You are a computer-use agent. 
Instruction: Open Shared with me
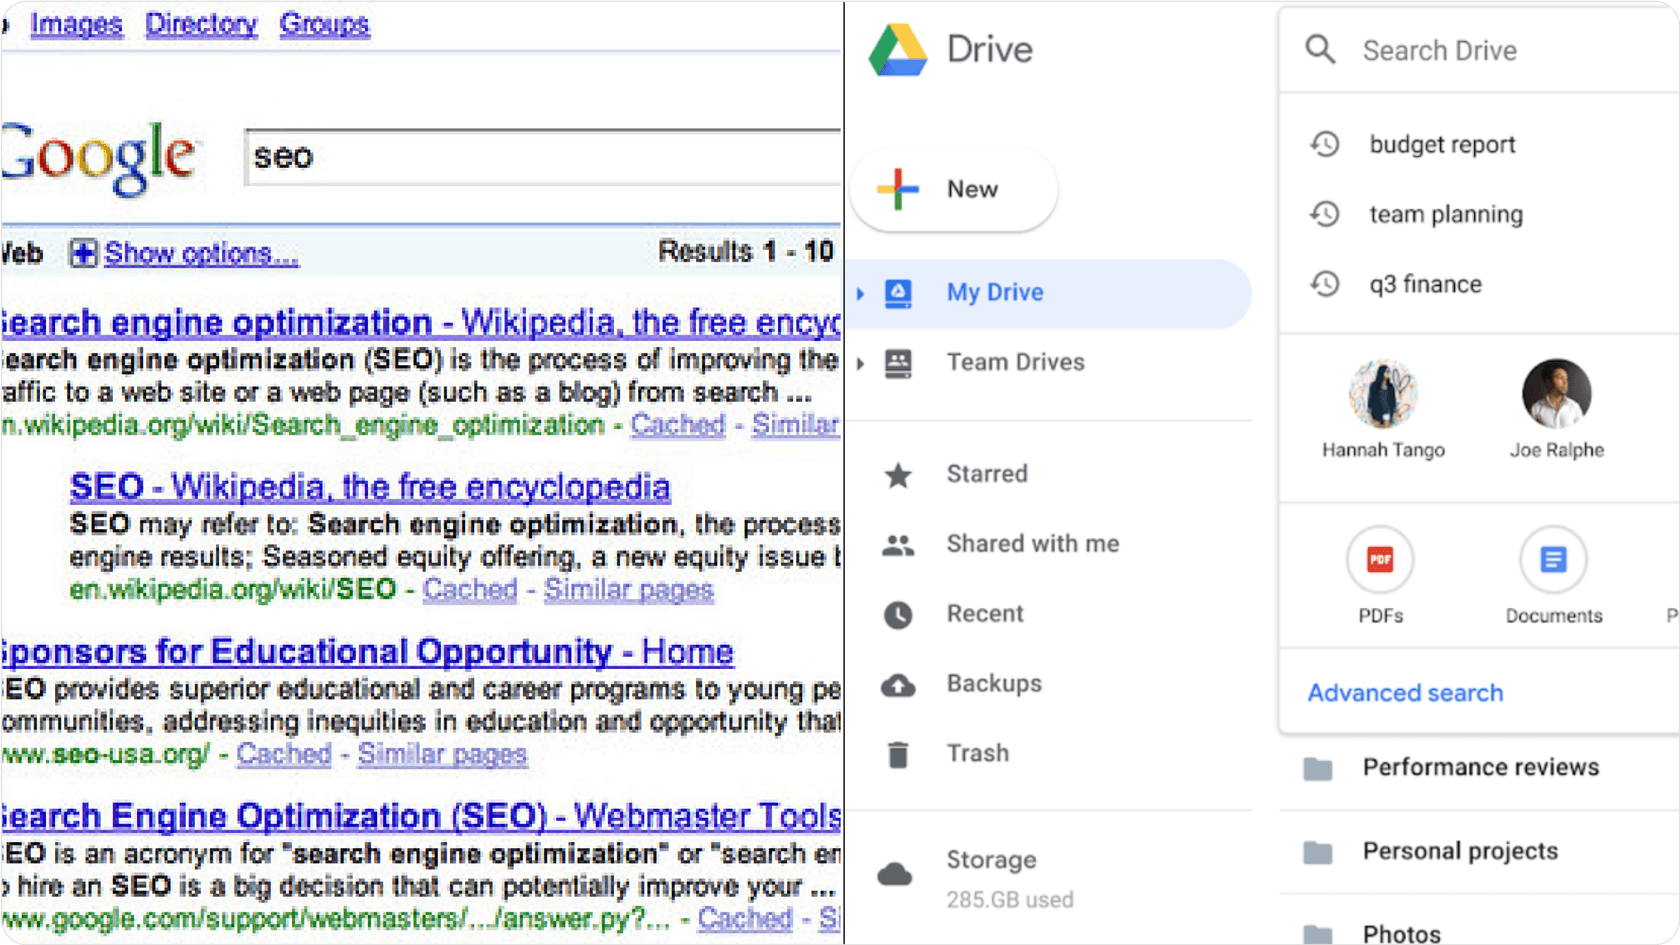tap(1032, 544)
